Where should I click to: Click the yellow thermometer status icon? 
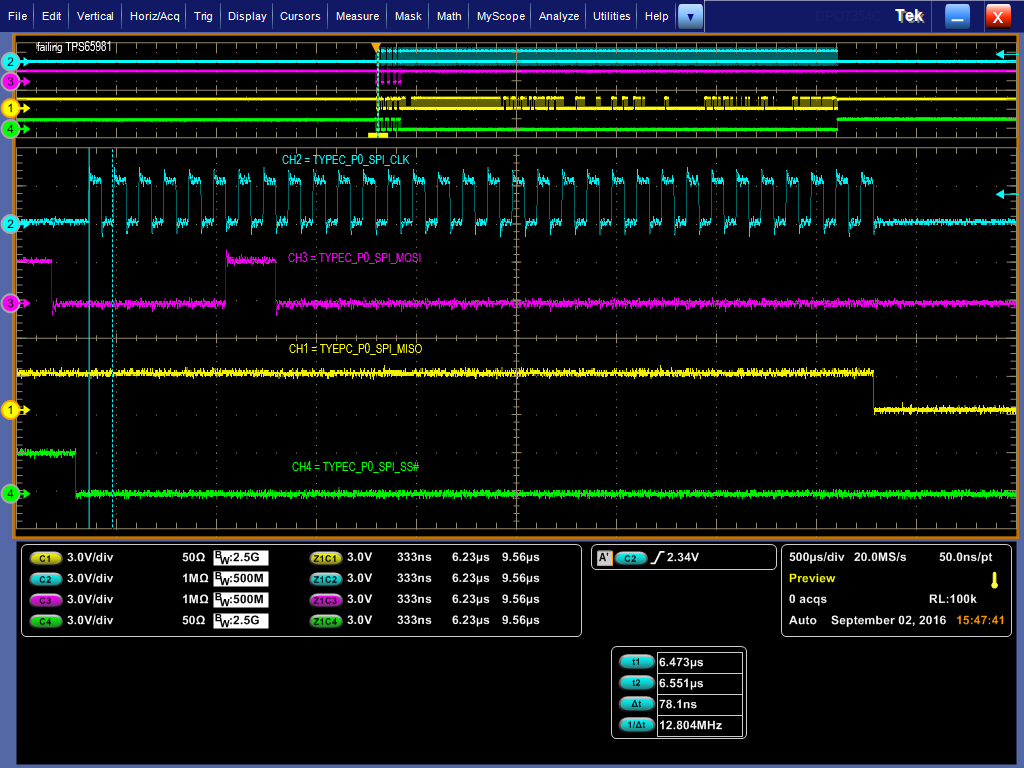993,580
